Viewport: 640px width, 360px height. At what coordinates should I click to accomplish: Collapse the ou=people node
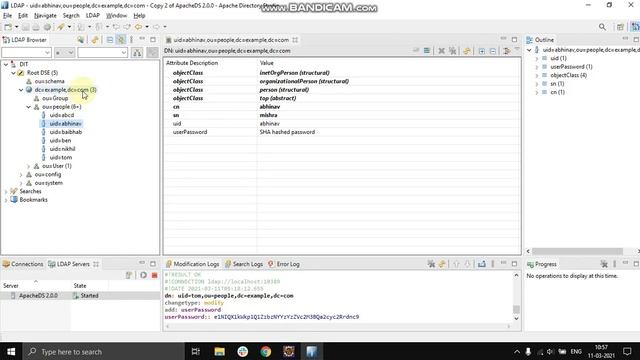(x=29, y=107)
